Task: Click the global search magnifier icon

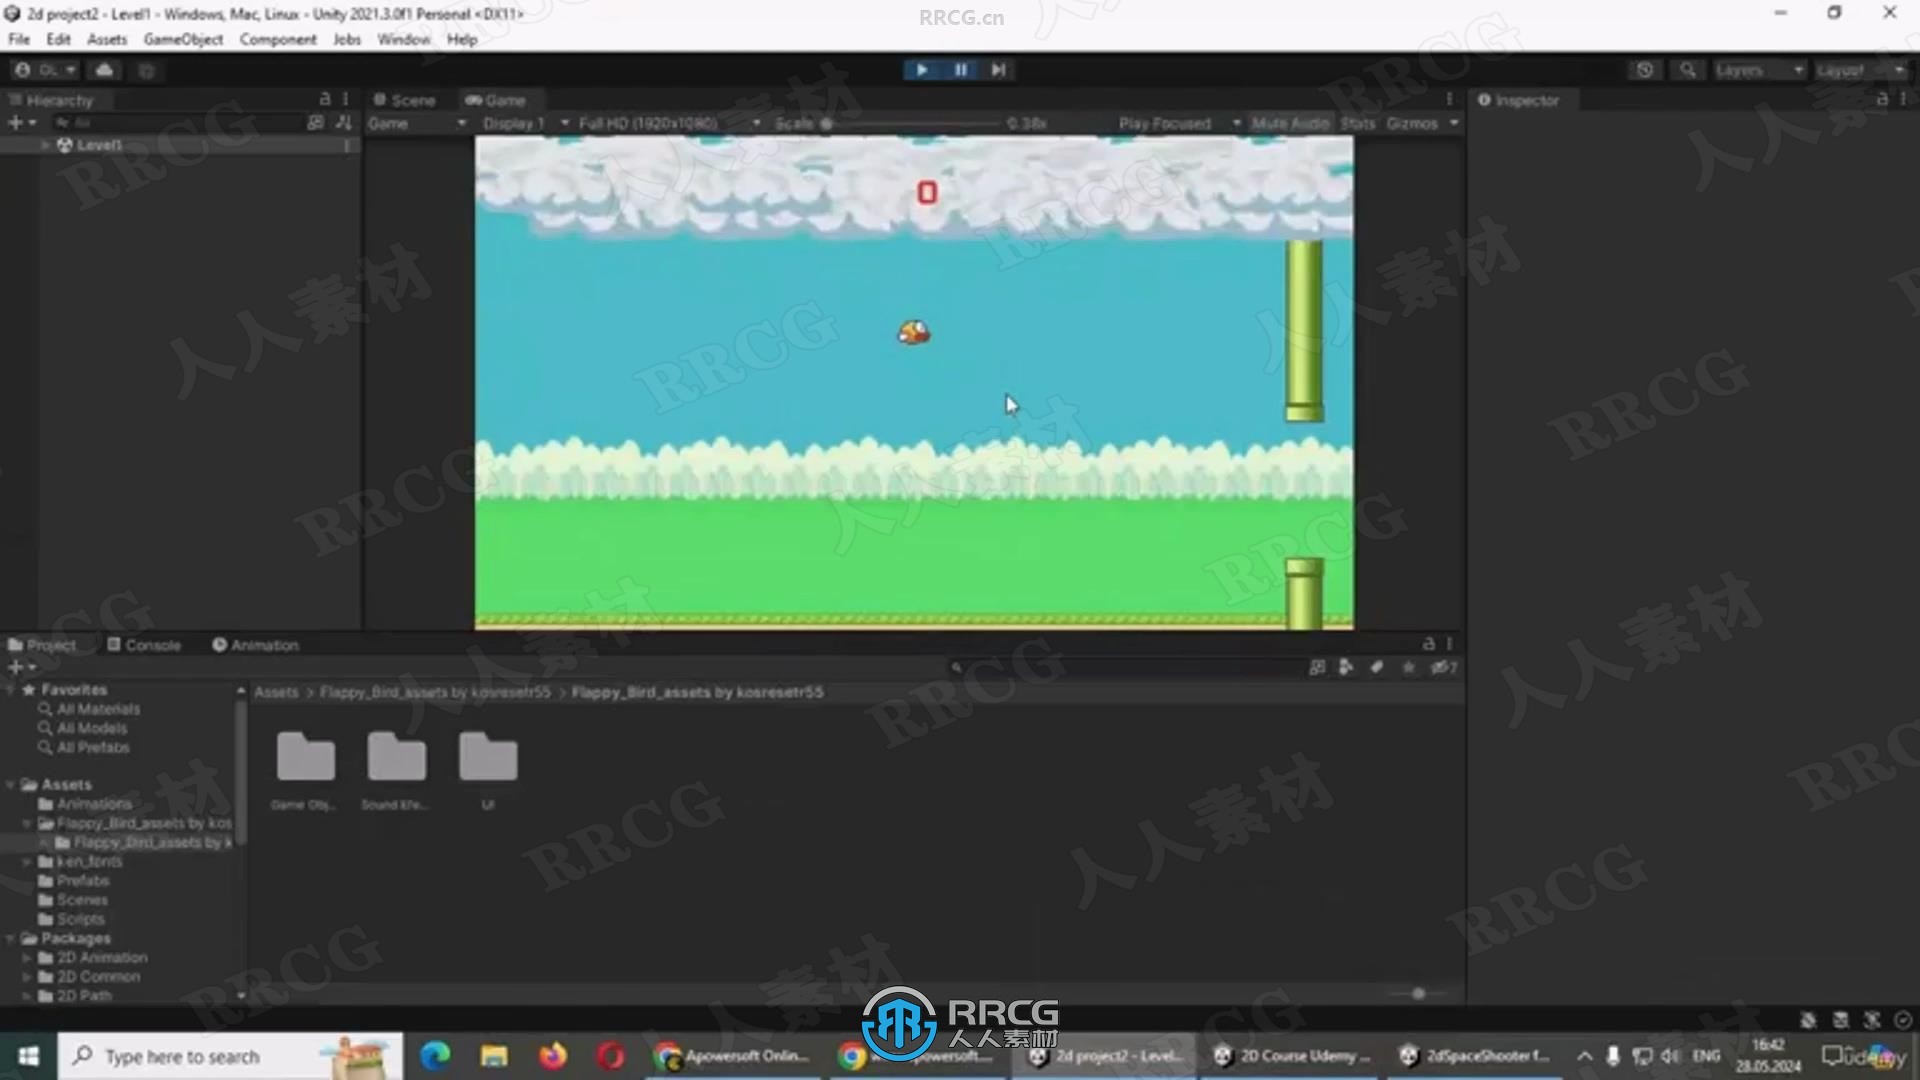Action: (1688, 70)
